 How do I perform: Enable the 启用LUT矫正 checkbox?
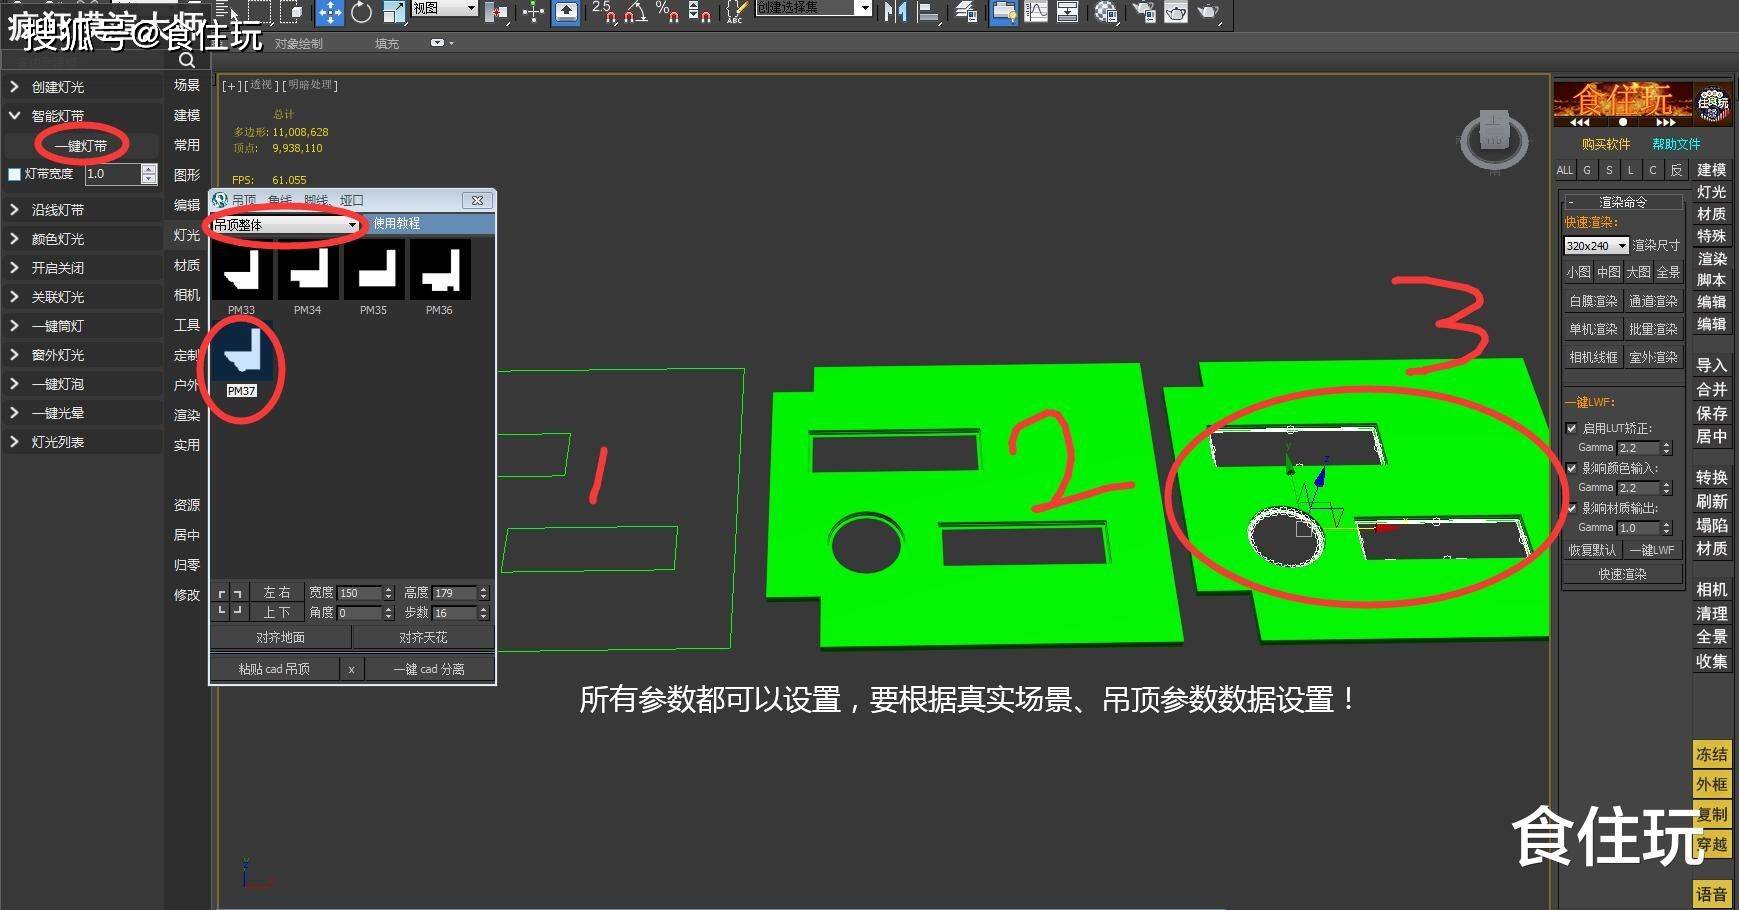[x=1572, y=428]
